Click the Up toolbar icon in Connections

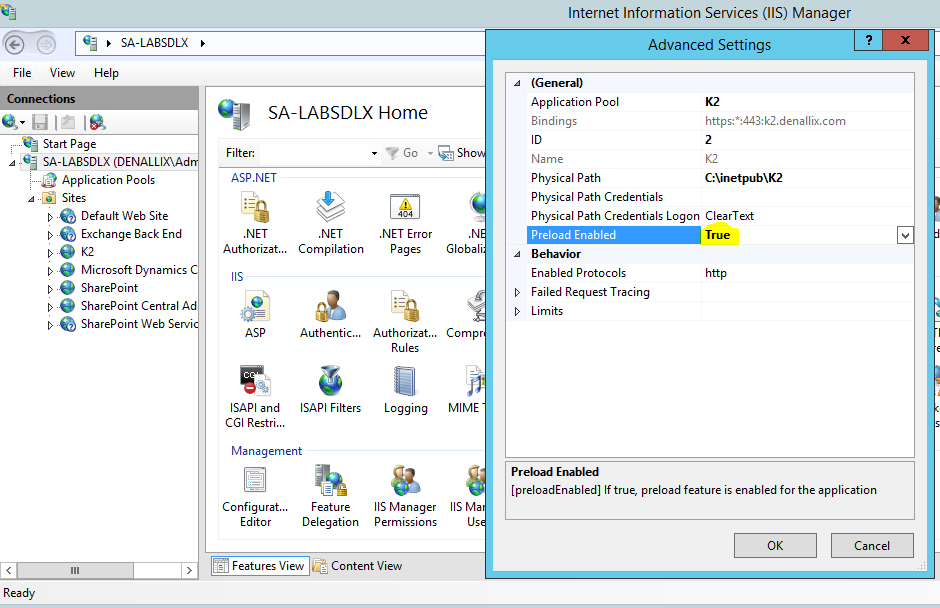pyautogui.click(x=68, y=122)
